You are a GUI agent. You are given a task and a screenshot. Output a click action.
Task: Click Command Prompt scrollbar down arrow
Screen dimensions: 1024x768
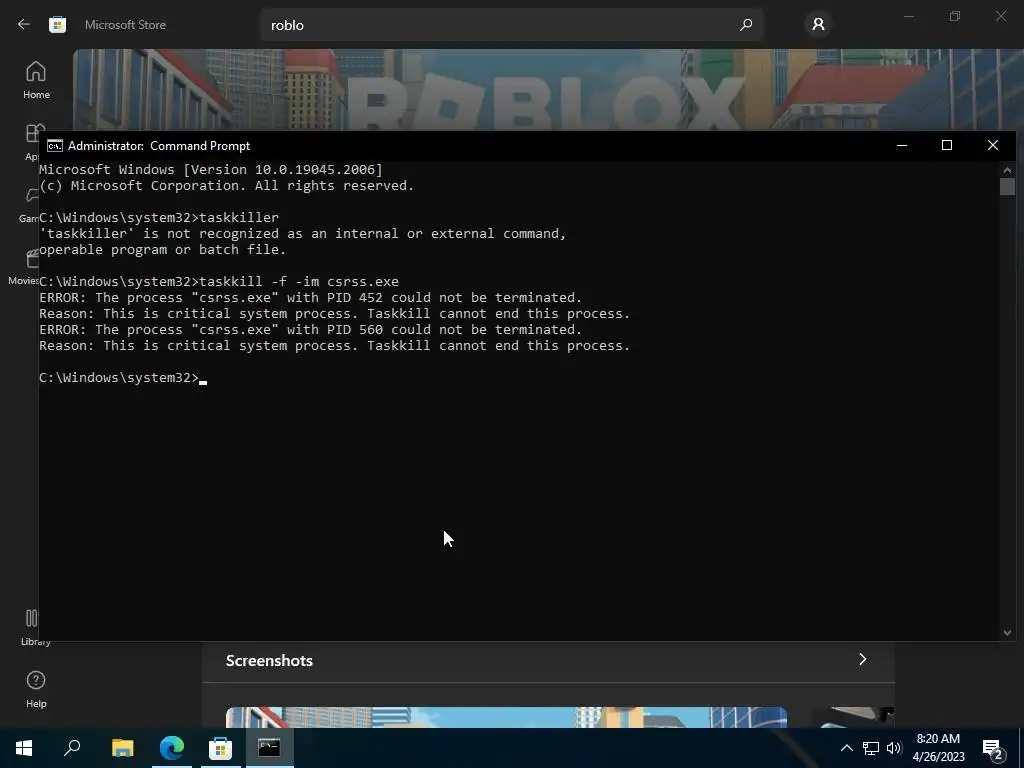(1007, 632)
